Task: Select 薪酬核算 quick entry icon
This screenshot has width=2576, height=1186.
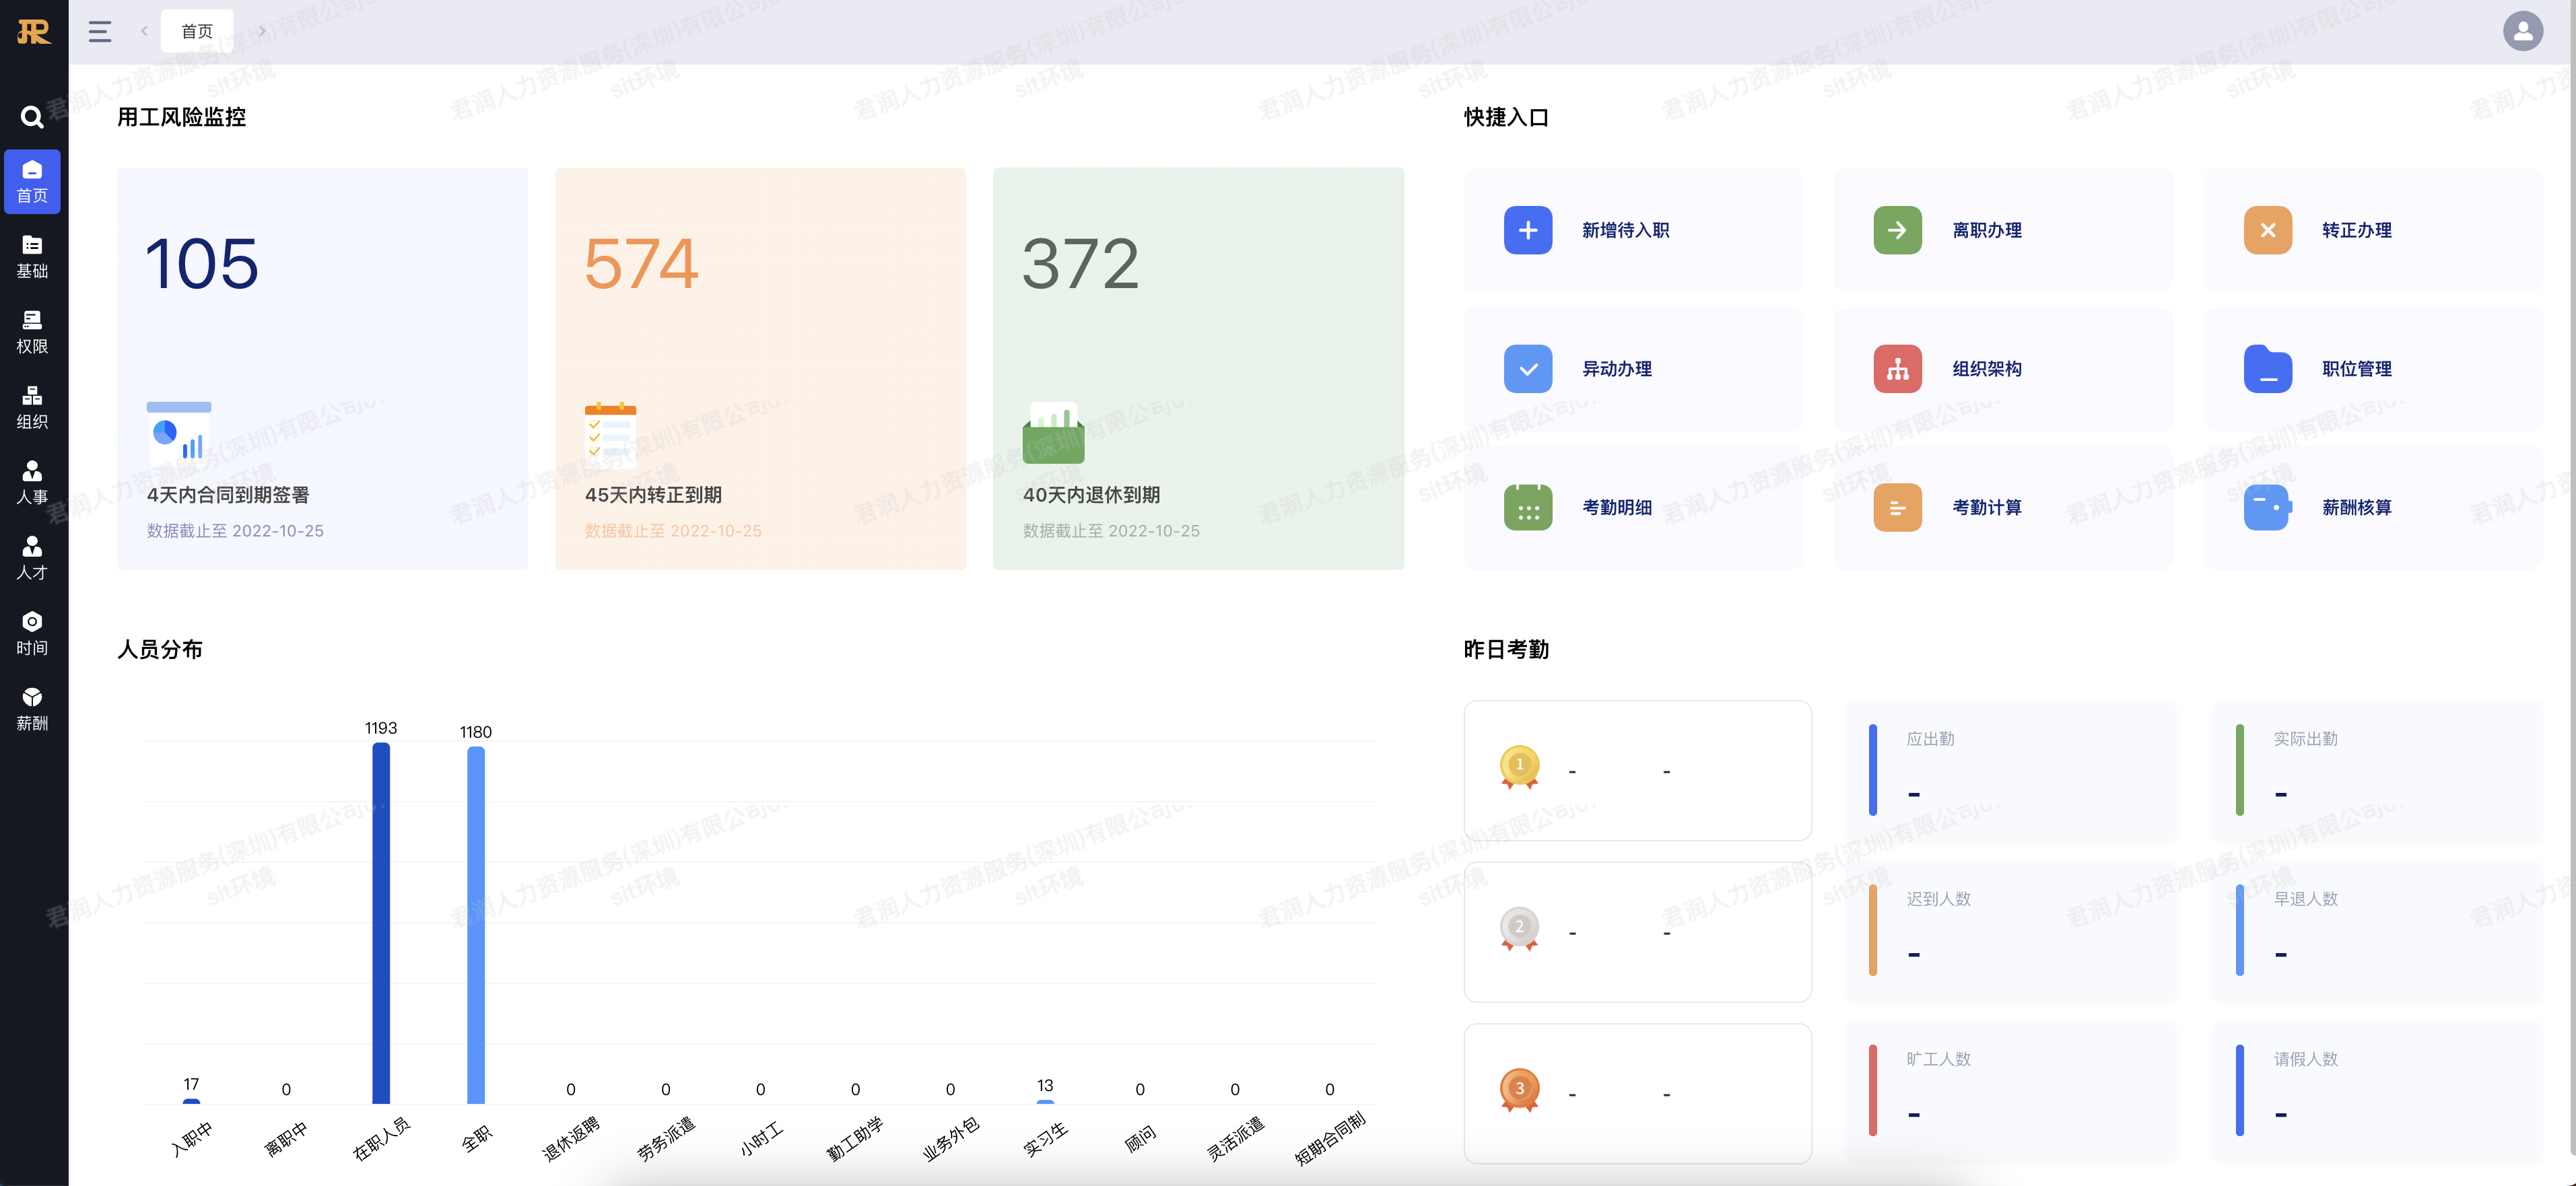Action: click(2270, 506)
